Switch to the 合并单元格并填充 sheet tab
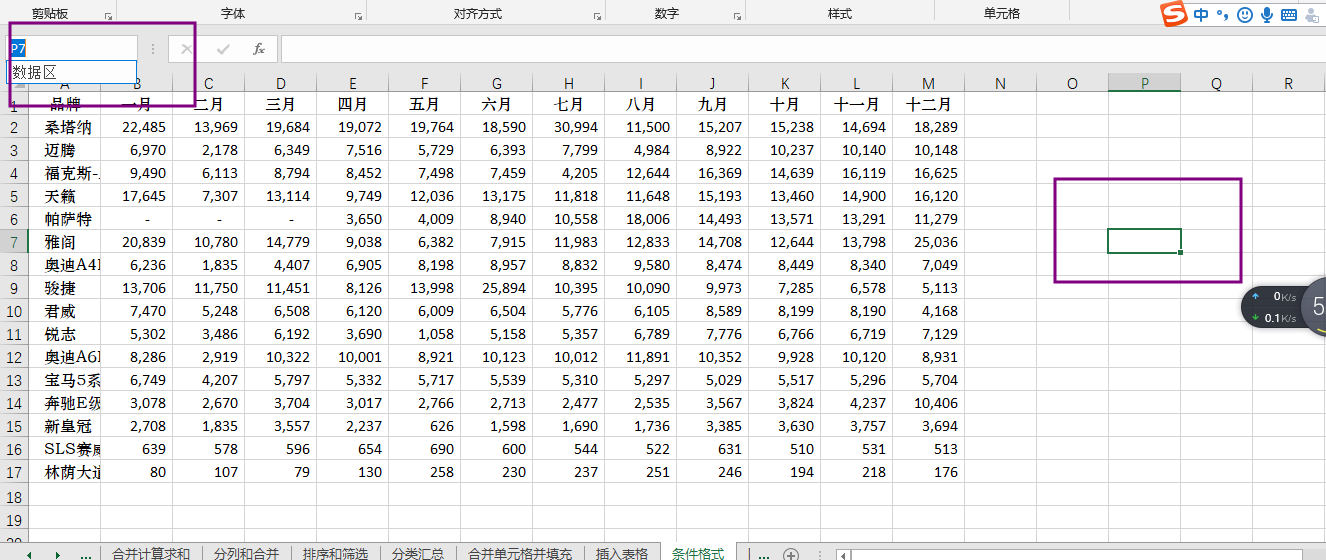This screenshot has height=560, width=1326. (x=521, y=553)
